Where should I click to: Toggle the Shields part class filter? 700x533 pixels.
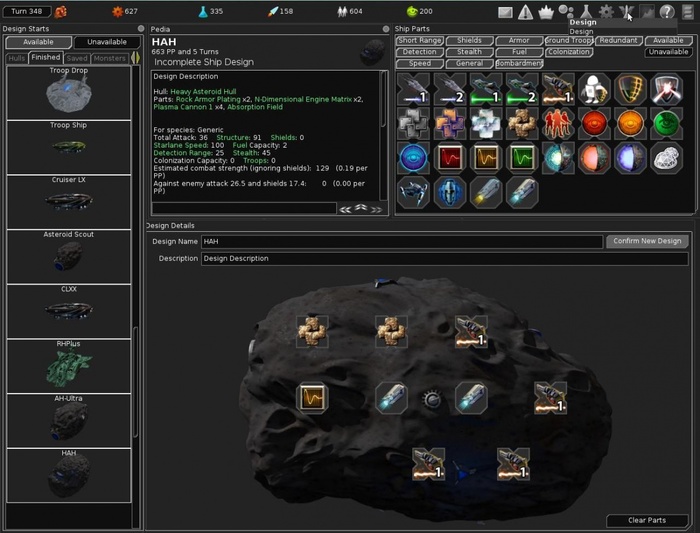coord(469,40)
